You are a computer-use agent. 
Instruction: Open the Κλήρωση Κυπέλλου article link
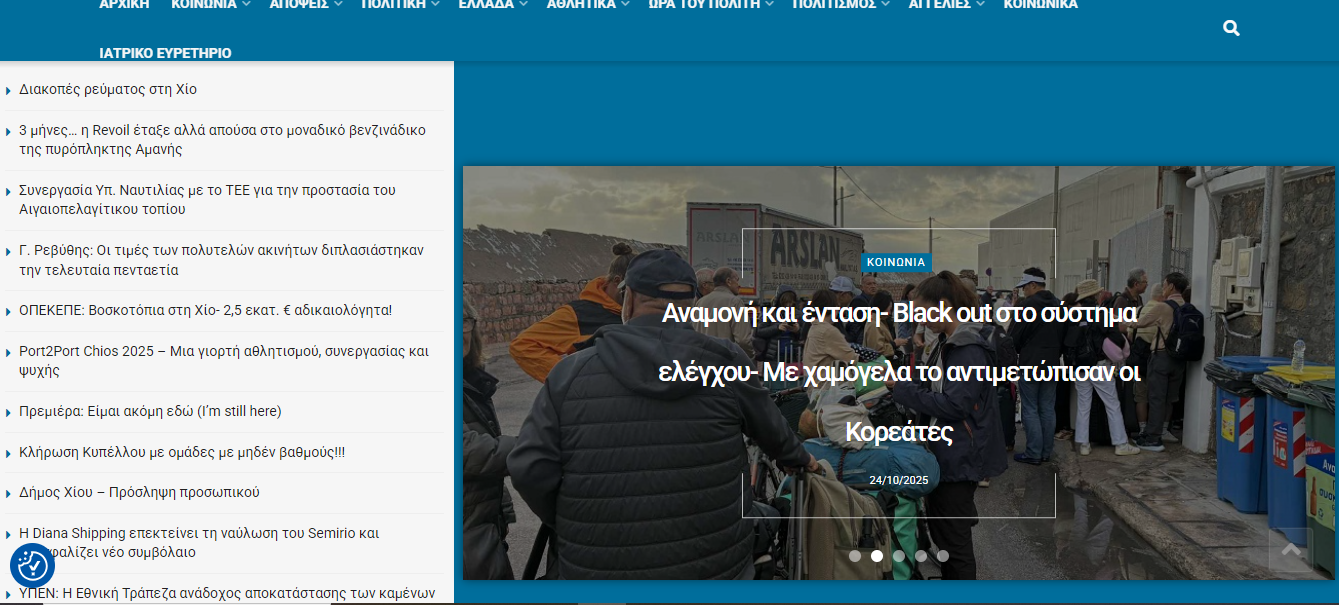point(182,452)
